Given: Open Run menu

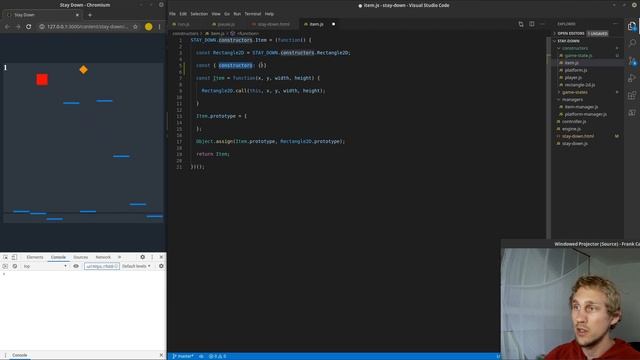Looking at the screenshot, I should [237, 14].
